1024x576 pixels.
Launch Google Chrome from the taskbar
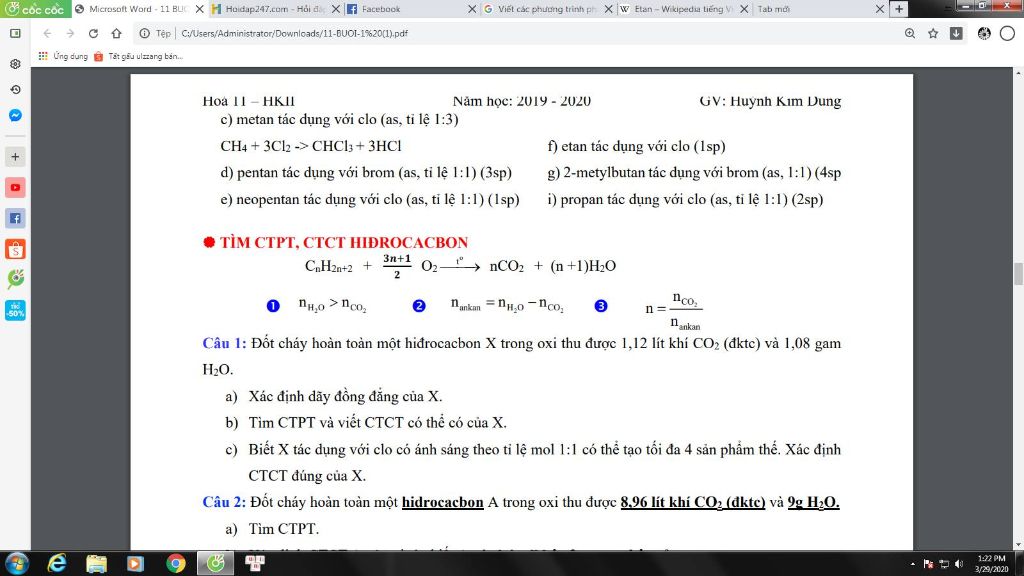[175, 563]
